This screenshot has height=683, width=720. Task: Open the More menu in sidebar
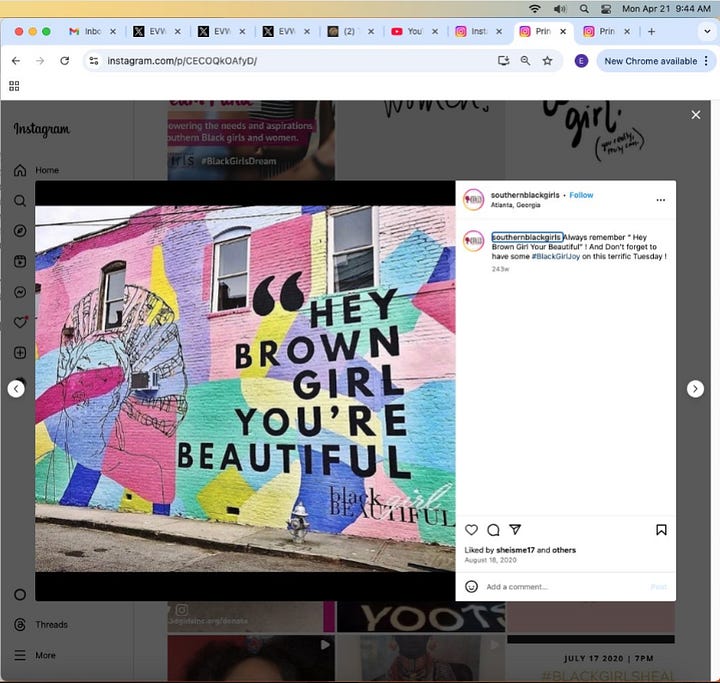click(x=34, y=655)
